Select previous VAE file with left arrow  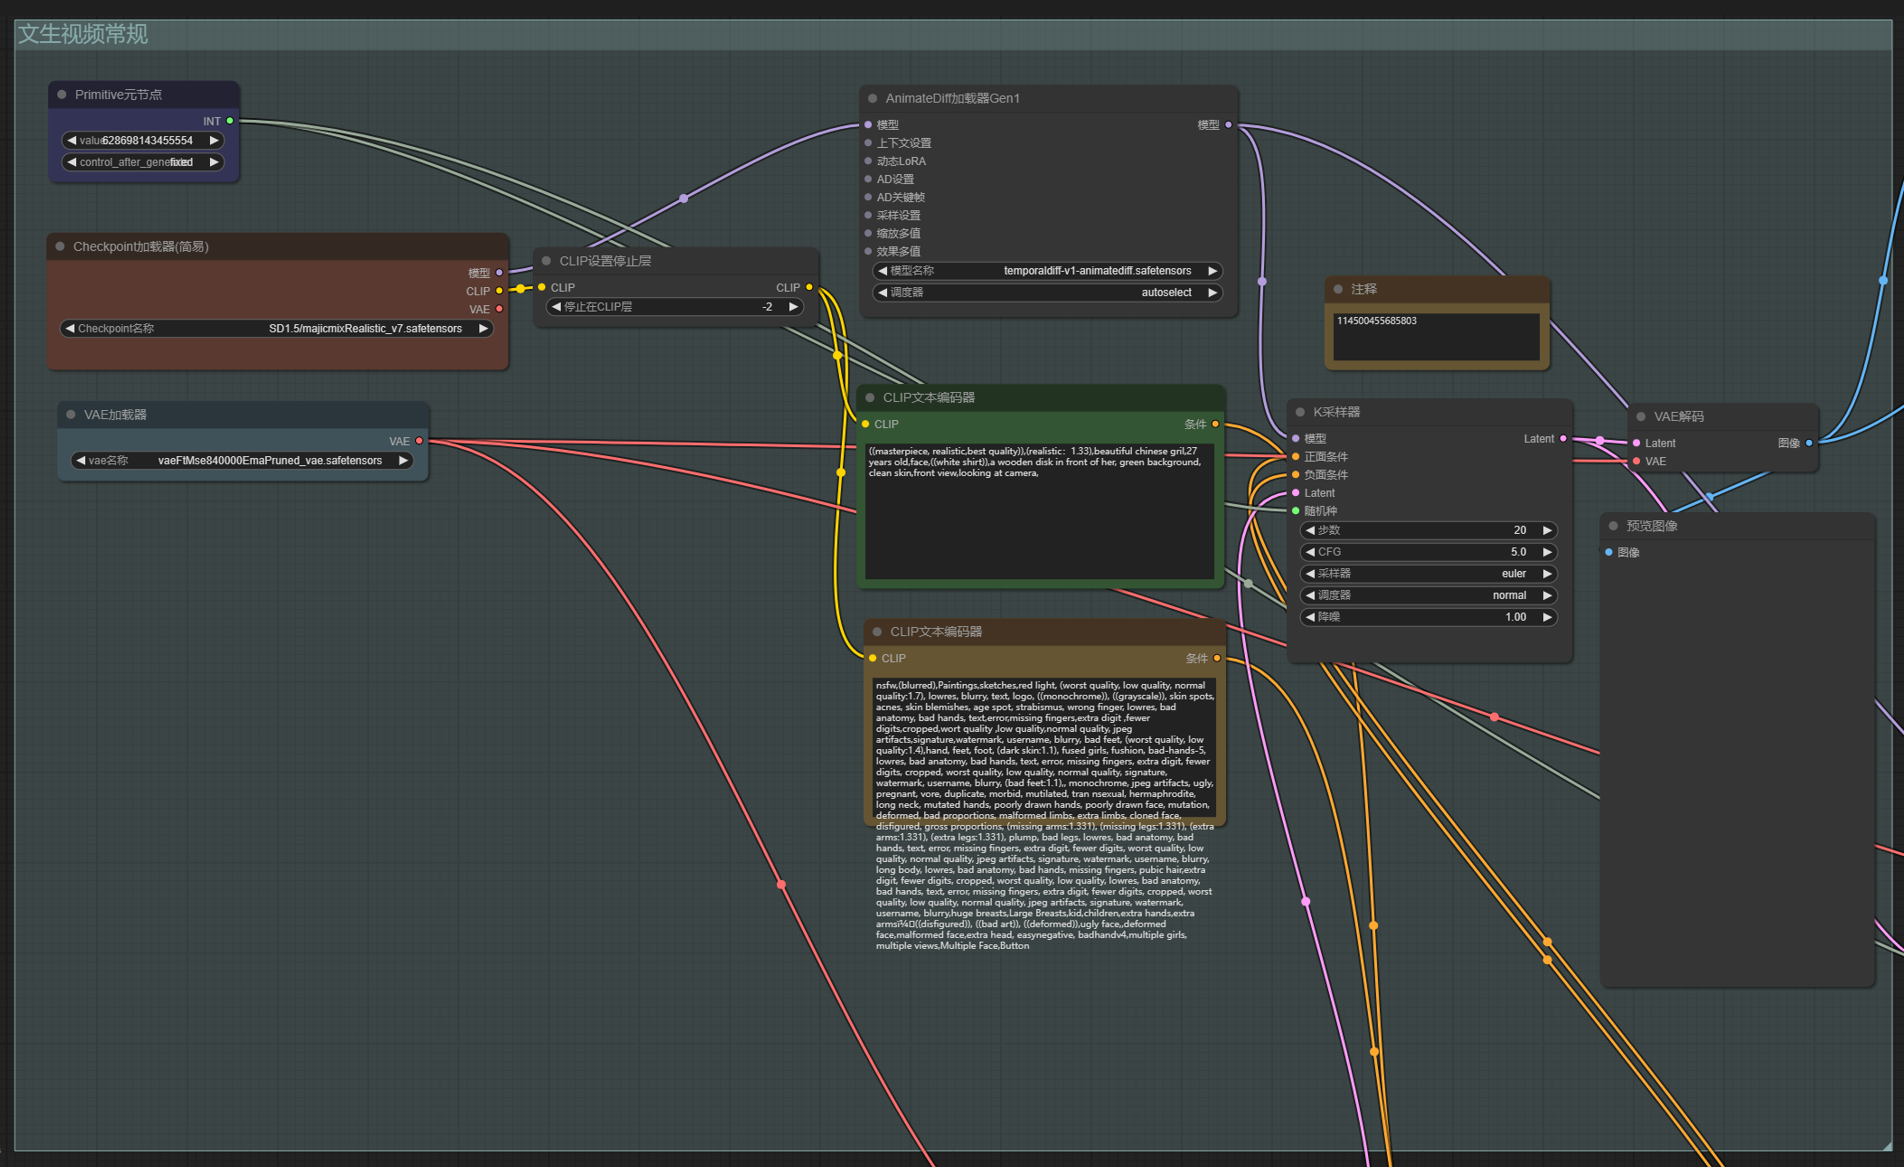[81, 461]
